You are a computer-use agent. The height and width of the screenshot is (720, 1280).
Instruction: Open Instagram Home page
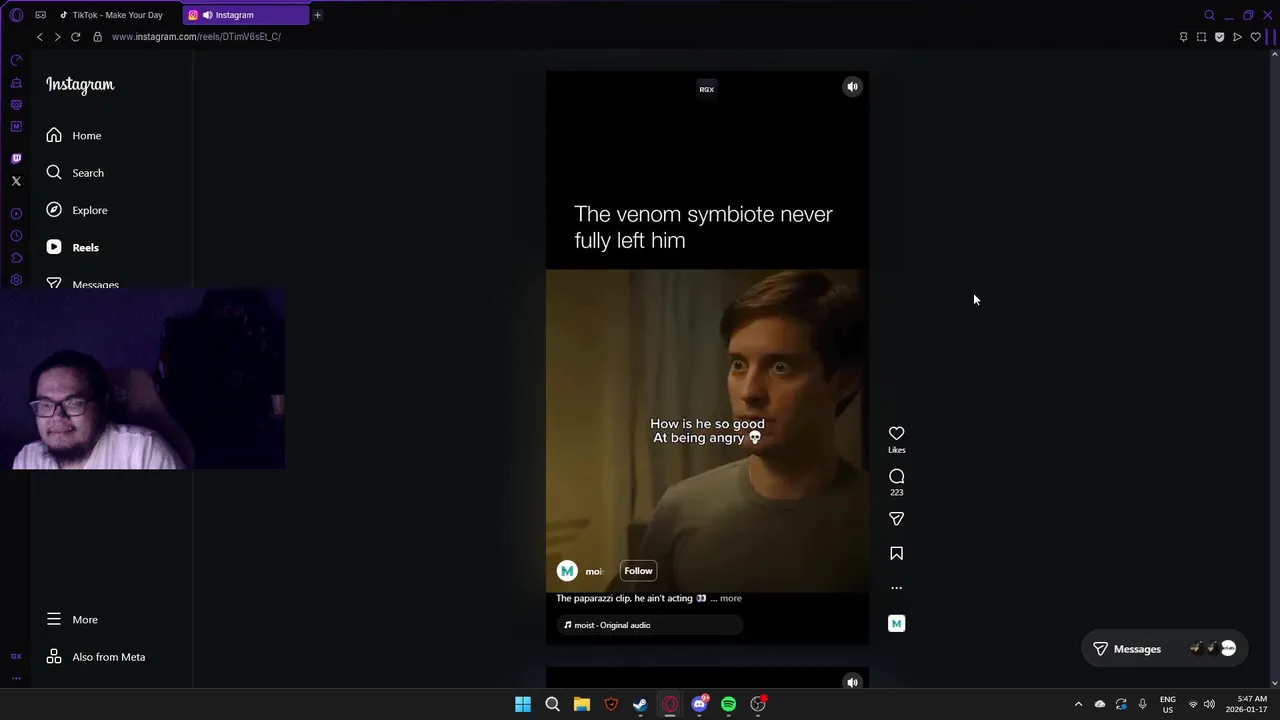(74, 135)
